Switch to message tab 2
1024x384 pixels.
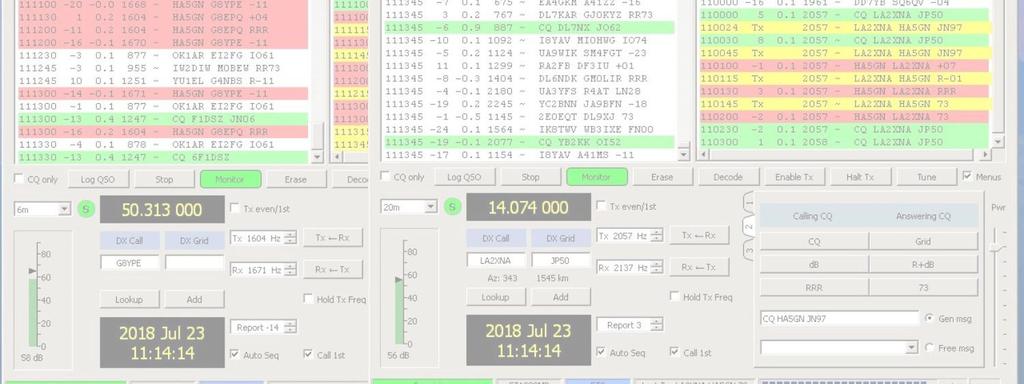(749, 227)
